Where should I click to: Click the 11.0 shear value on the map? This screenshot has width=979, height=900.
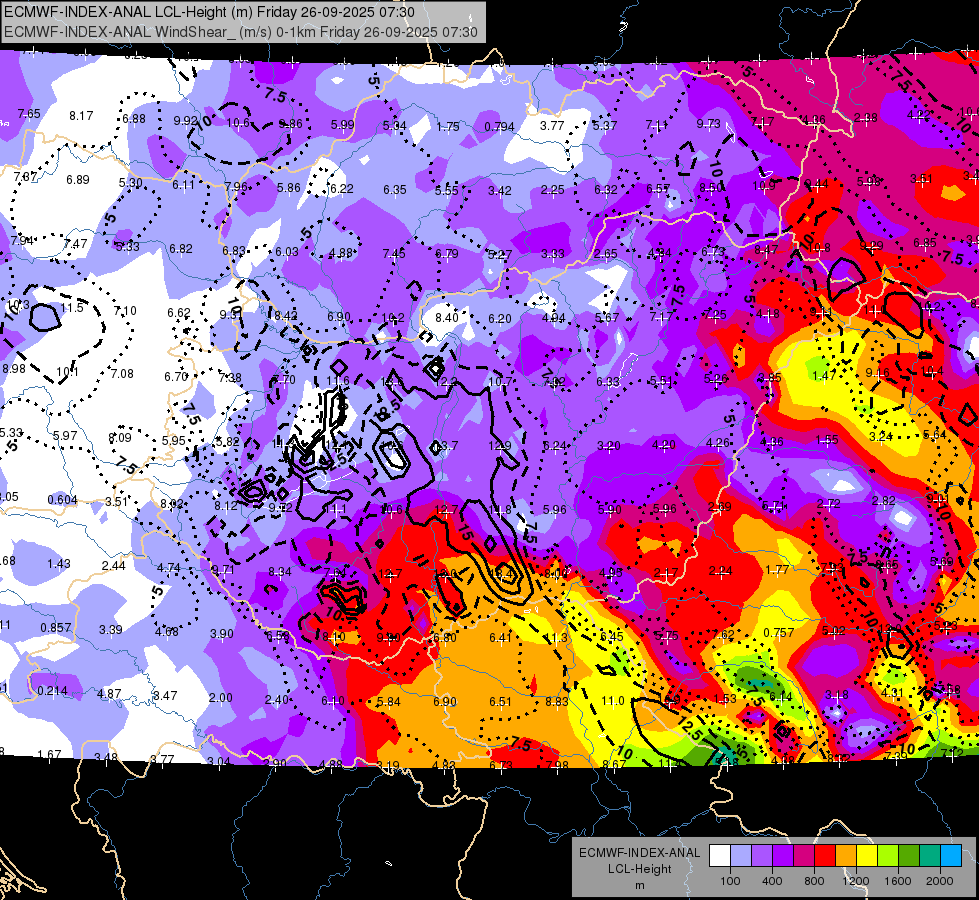coord(612,701)
